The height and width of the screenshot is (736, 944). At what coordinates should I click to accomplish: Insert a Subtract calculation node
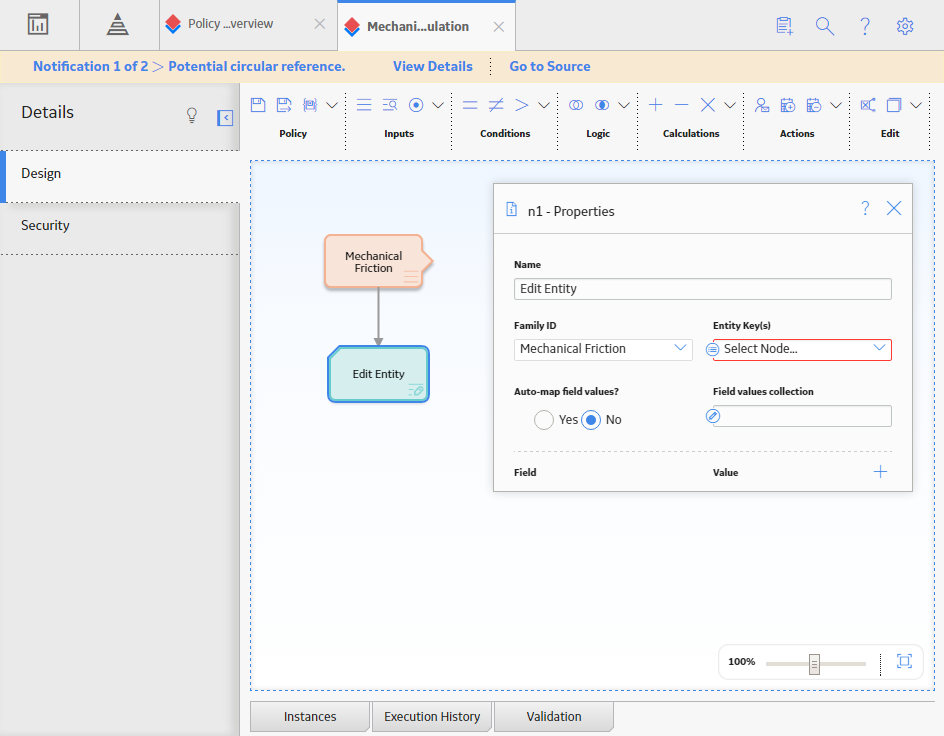682,105
